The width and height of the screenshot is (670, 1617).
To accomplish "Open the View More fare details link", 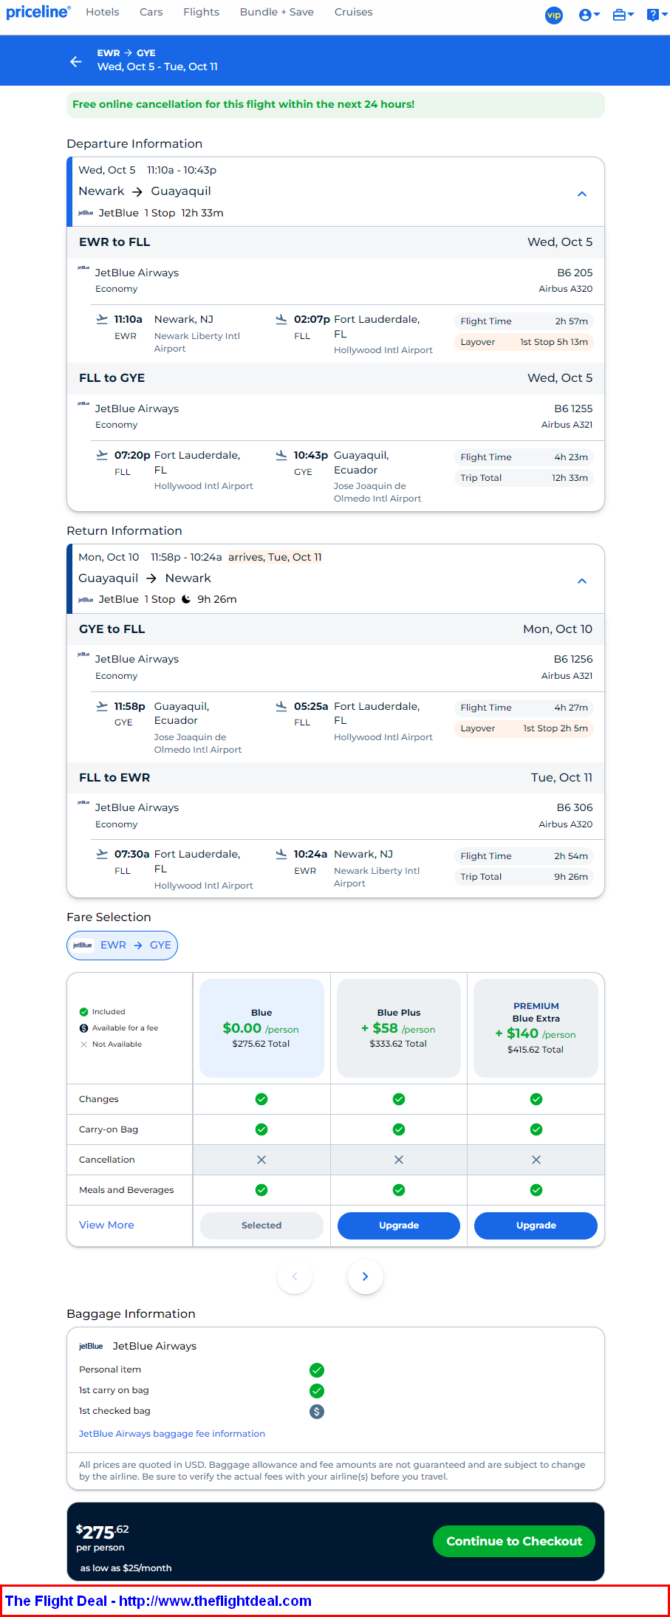I will 106,1225.
